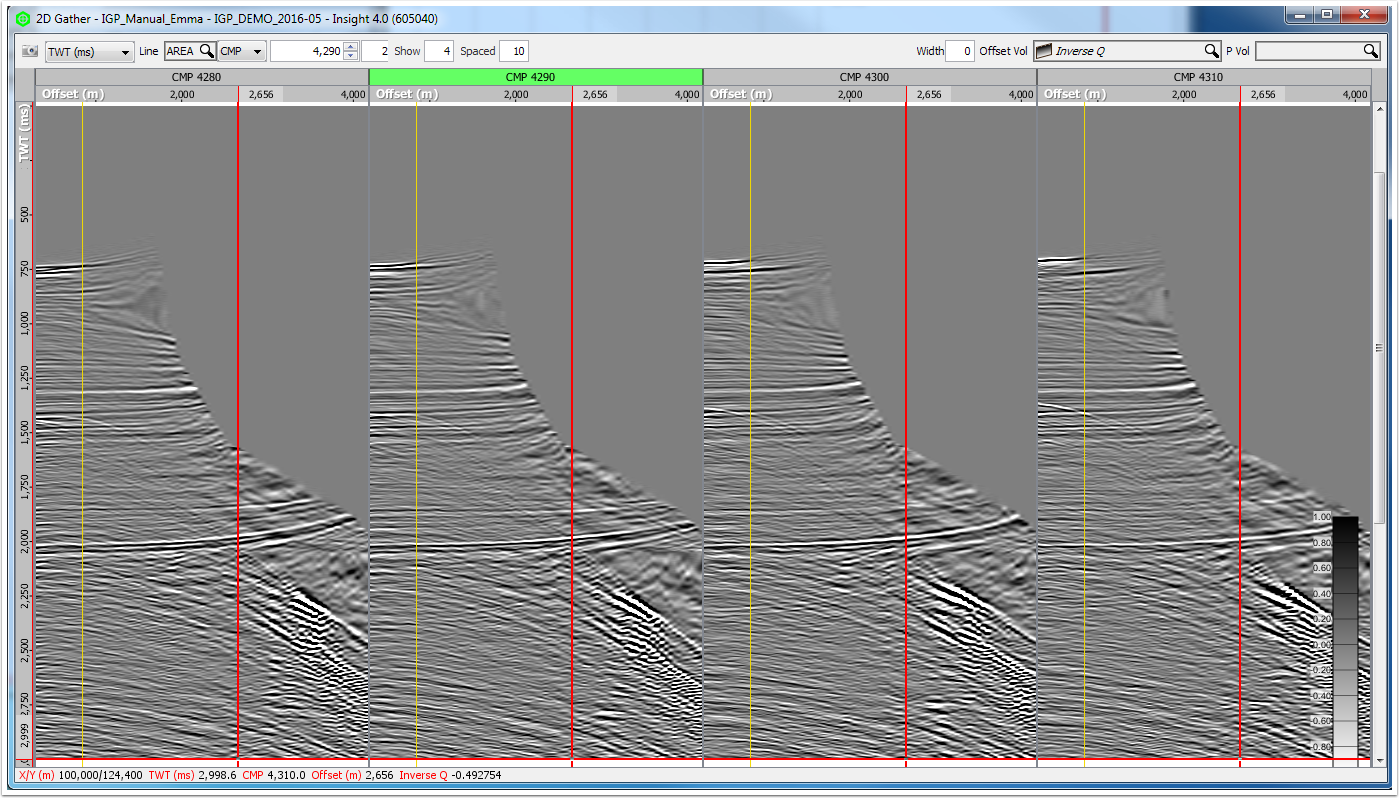This screenshot has width=1399, height=798.
Task: Increment the CMP value with the up arrow
Action: tap(351, 47)
